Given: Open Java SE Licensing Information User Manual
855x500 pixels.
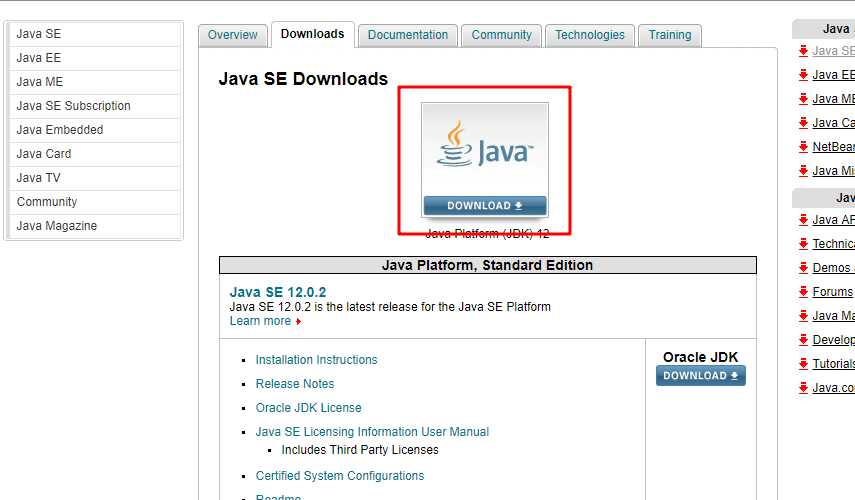Looking at the screenshot, I should point(372,432).
